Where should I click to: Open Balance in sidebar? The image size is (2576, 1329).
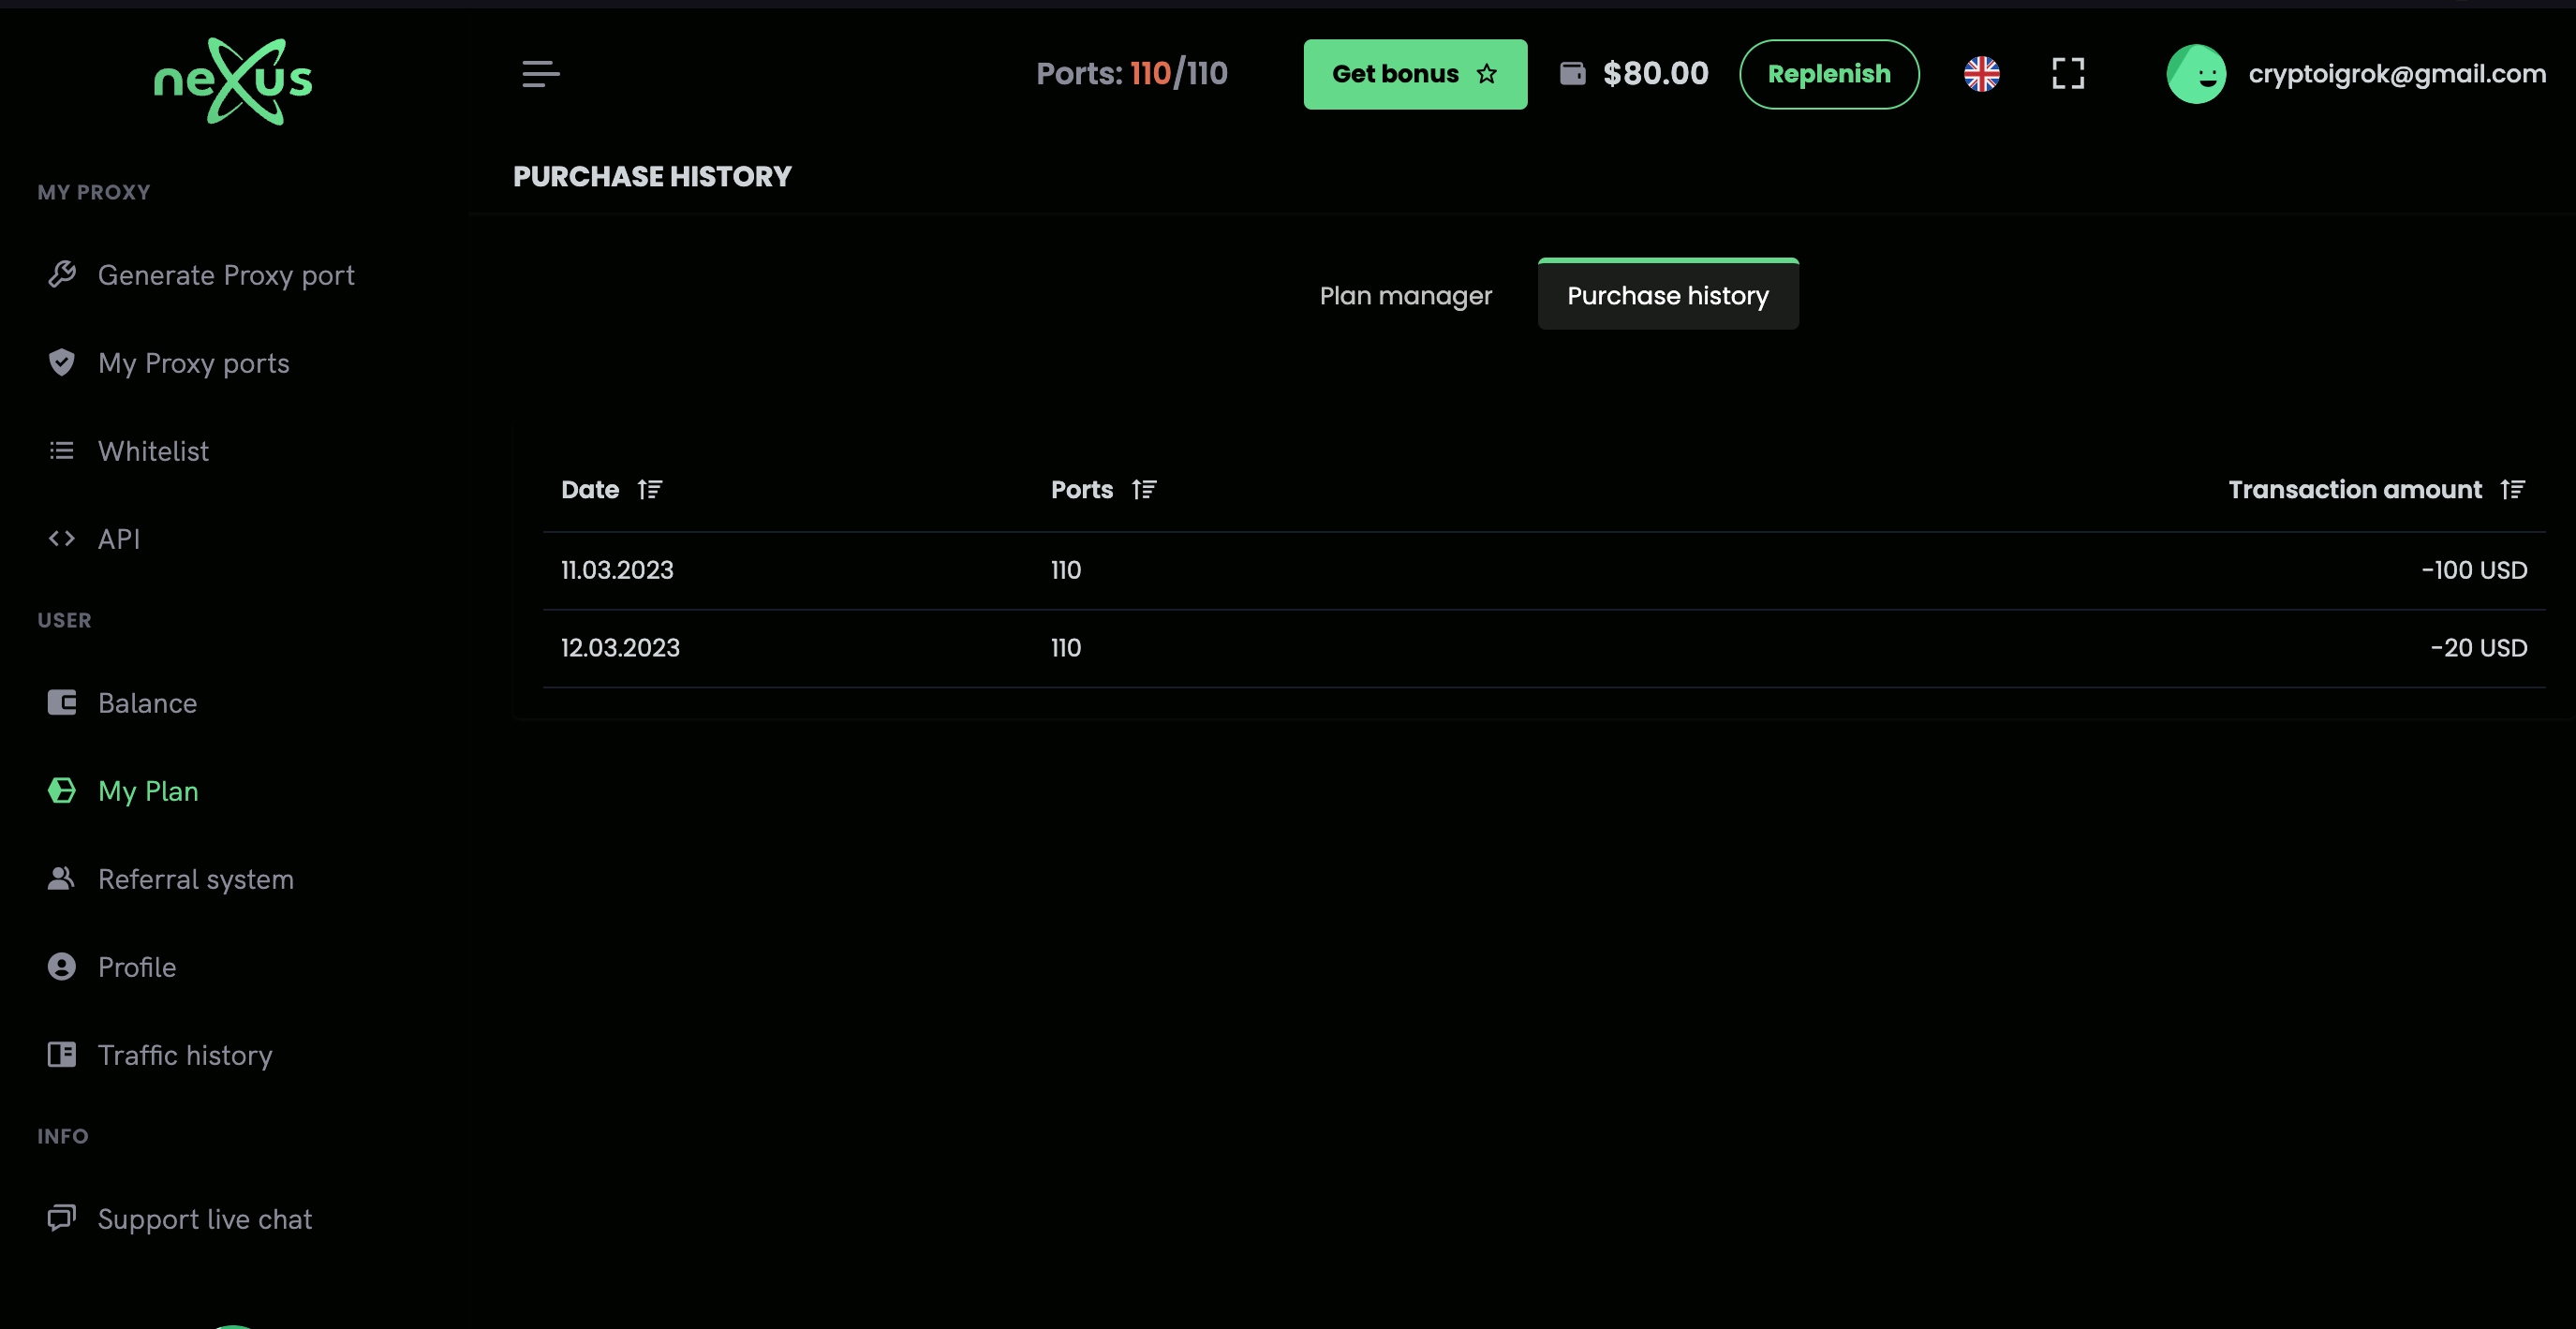147,703
